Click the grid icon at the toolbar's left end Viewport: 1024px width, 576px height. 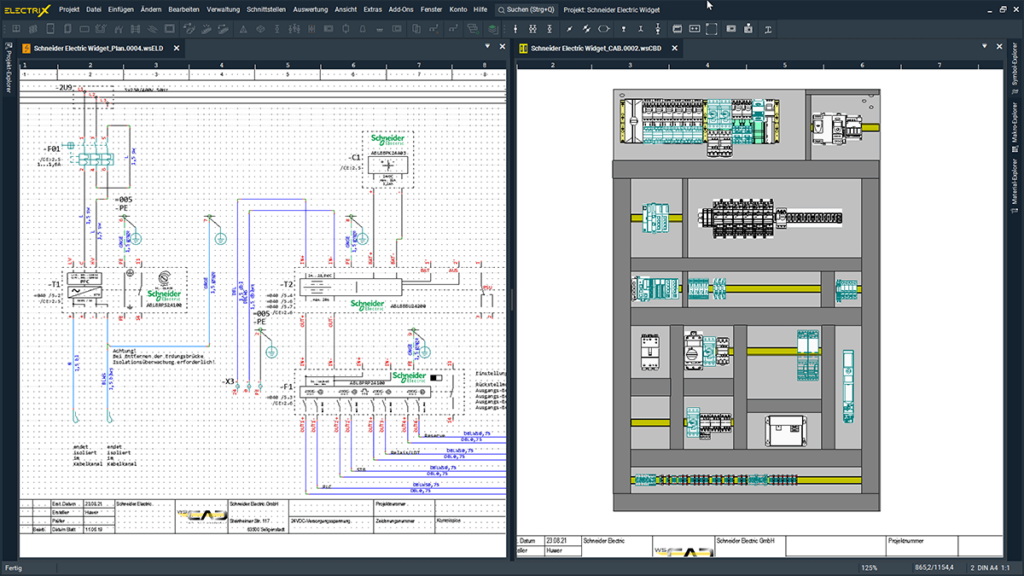pyautogui.click(x=17, y=28)
